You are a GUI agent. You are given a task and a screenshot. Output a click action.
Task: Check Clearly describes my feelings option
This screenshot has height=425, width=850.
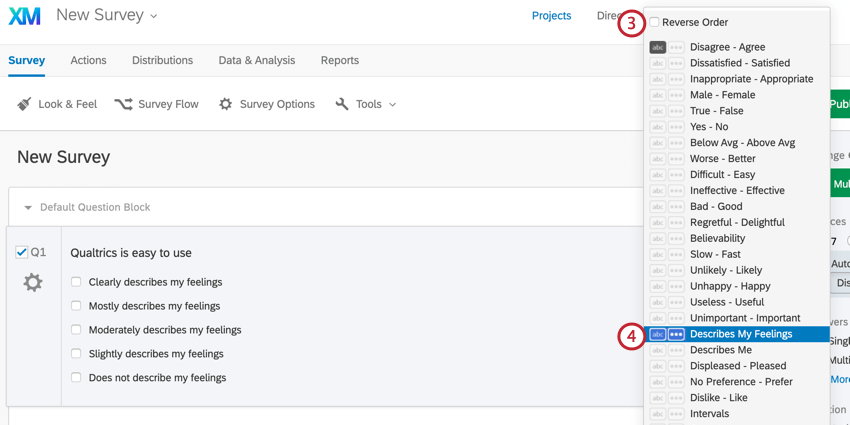[76, 282]
